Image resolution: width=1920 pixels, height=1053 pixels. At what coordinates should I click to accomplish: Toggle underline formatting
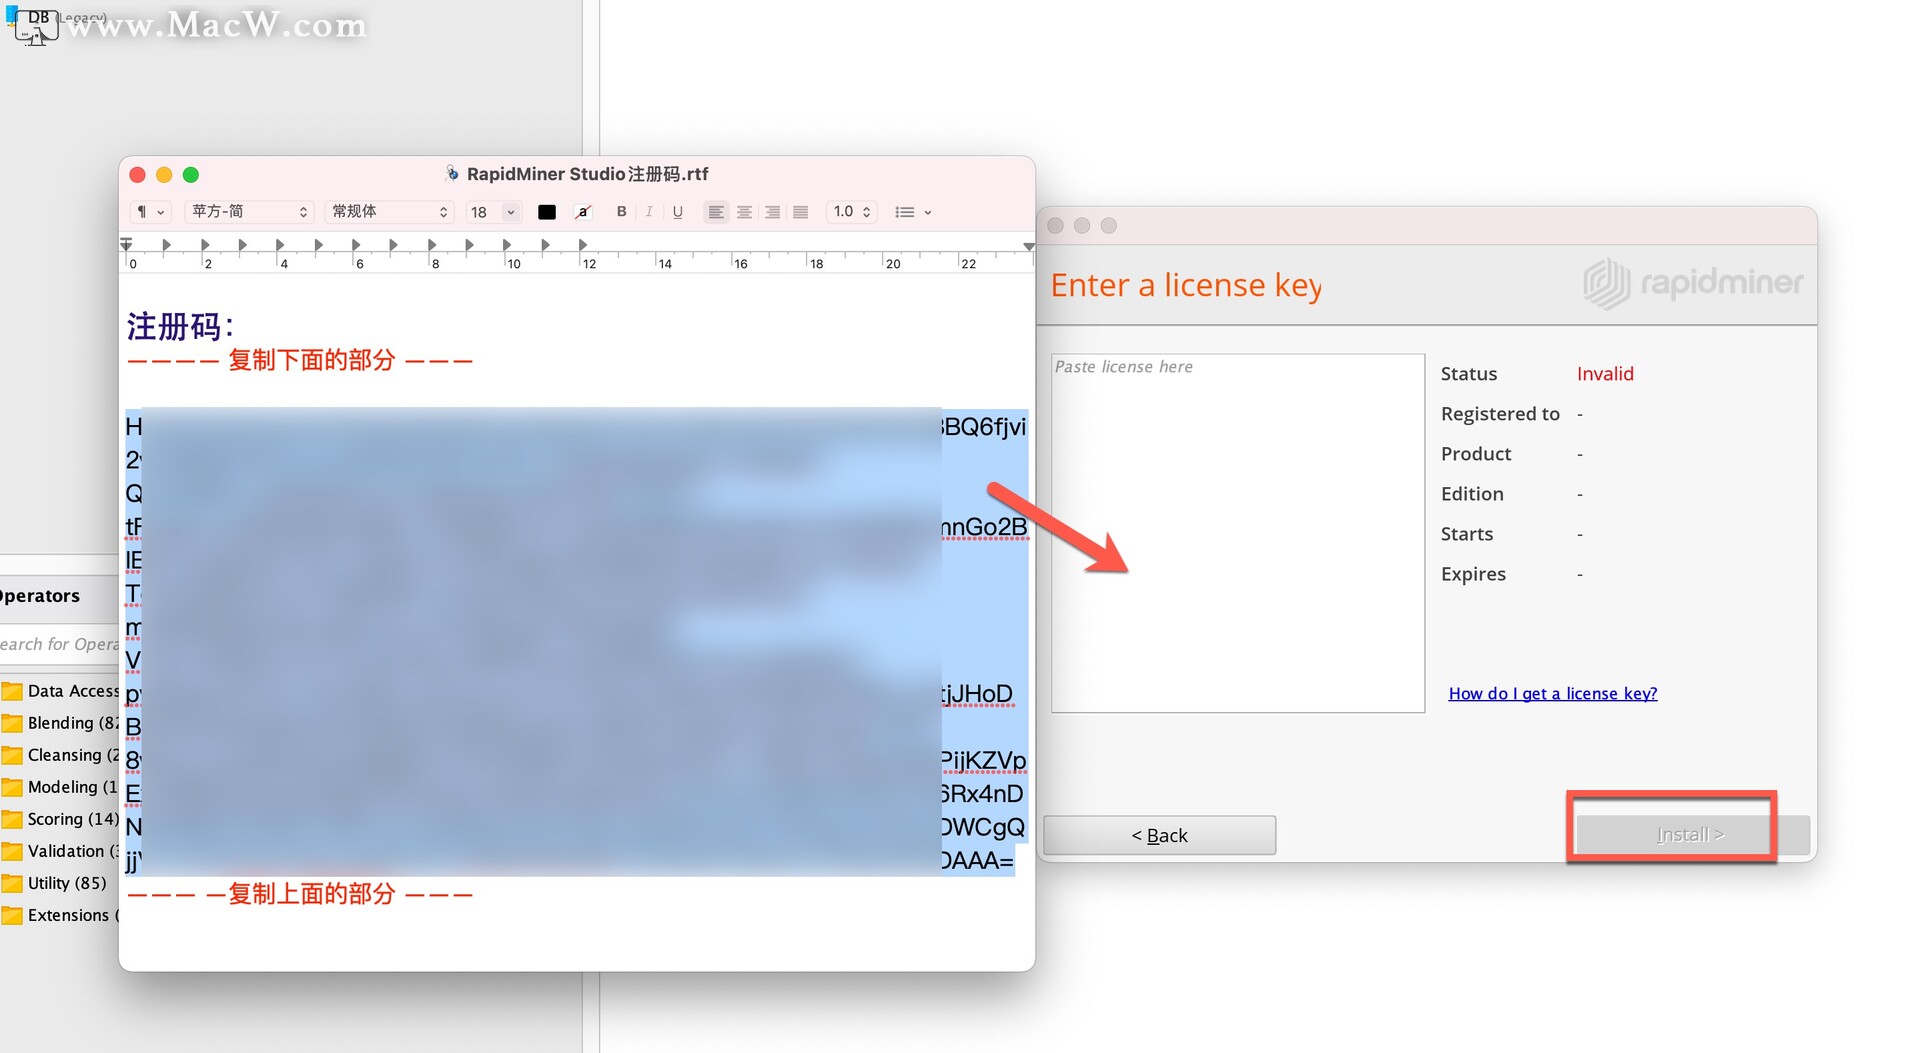[677, 212]
